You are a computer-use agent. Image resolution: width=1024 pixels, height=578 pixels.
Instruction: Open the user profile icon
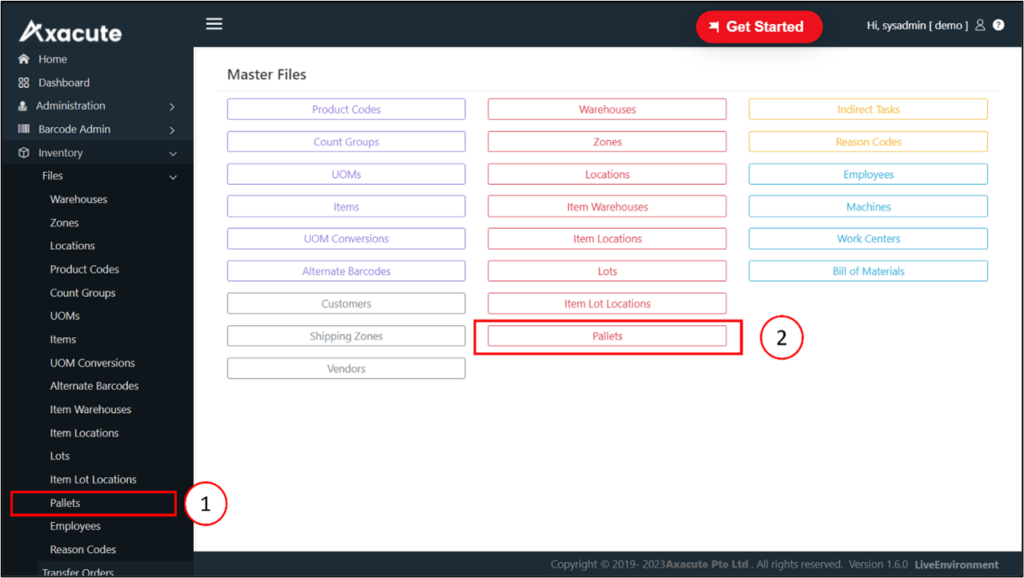[x=980, y=25]
